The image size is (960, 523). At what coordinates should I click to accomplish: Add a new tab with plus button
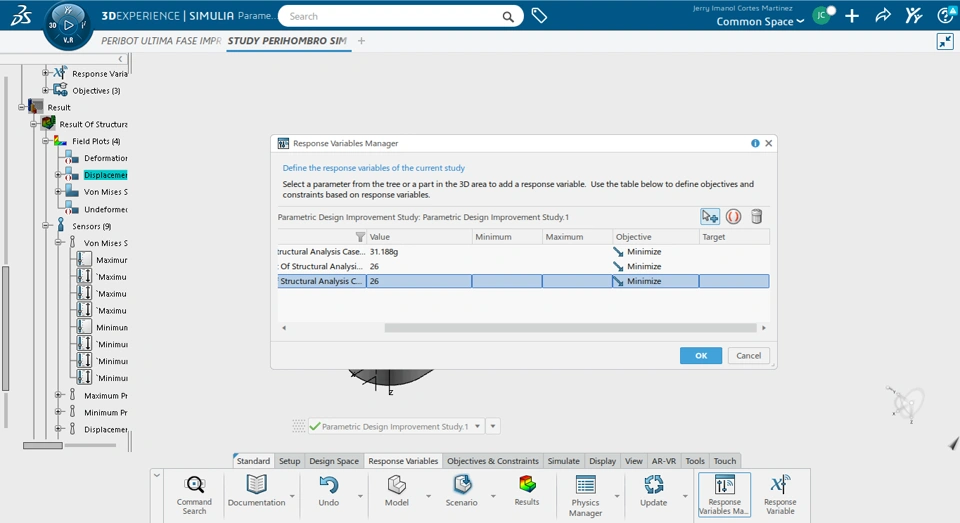tap(361, 41)
